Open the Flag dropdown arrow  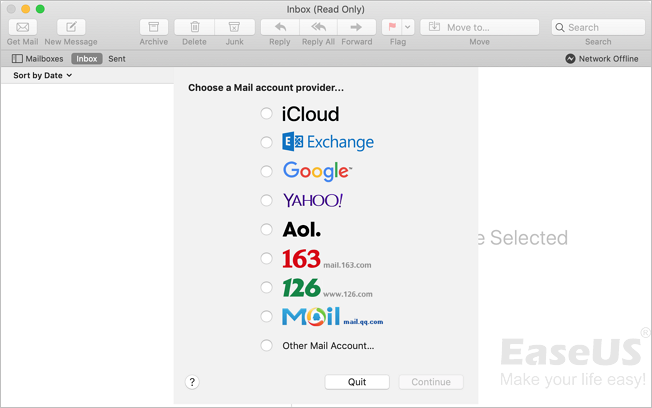point(408,27)
